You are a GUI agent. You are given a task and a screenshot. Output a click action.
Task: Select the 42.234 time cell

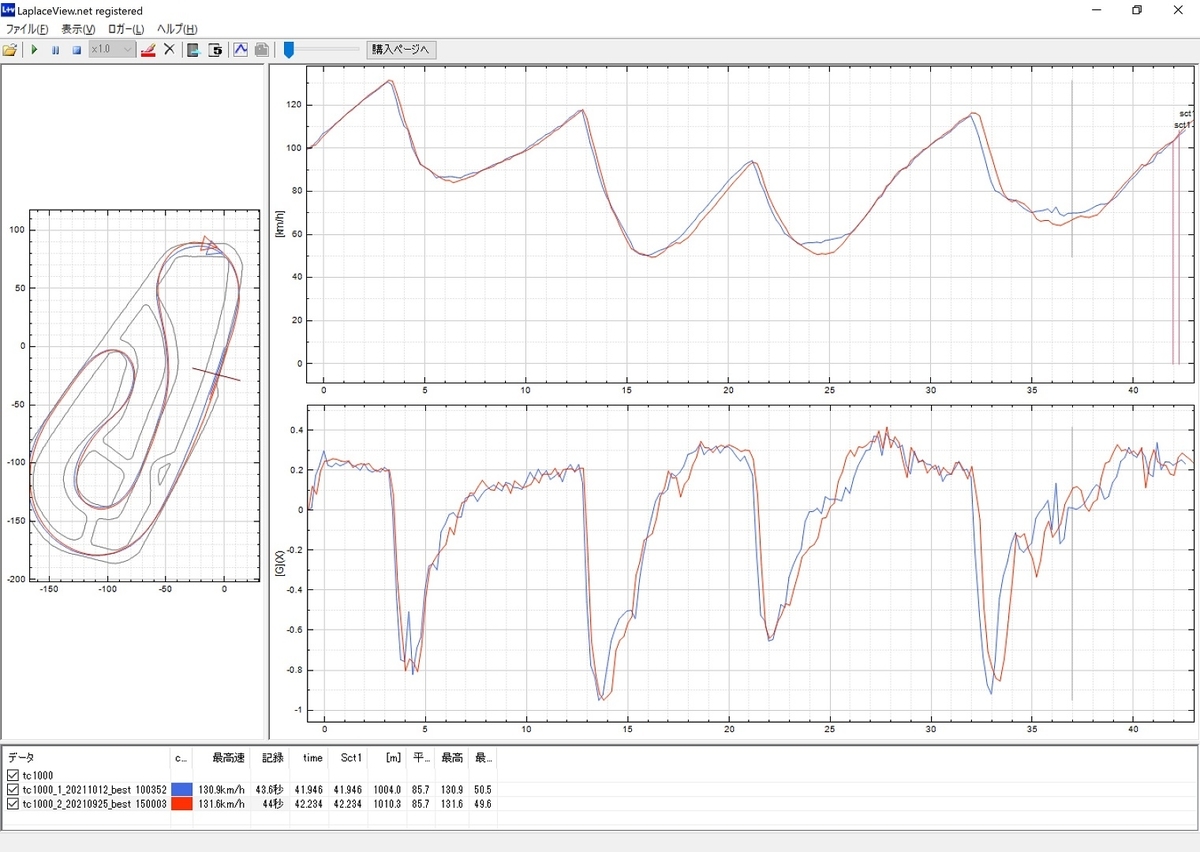(307, 803)
